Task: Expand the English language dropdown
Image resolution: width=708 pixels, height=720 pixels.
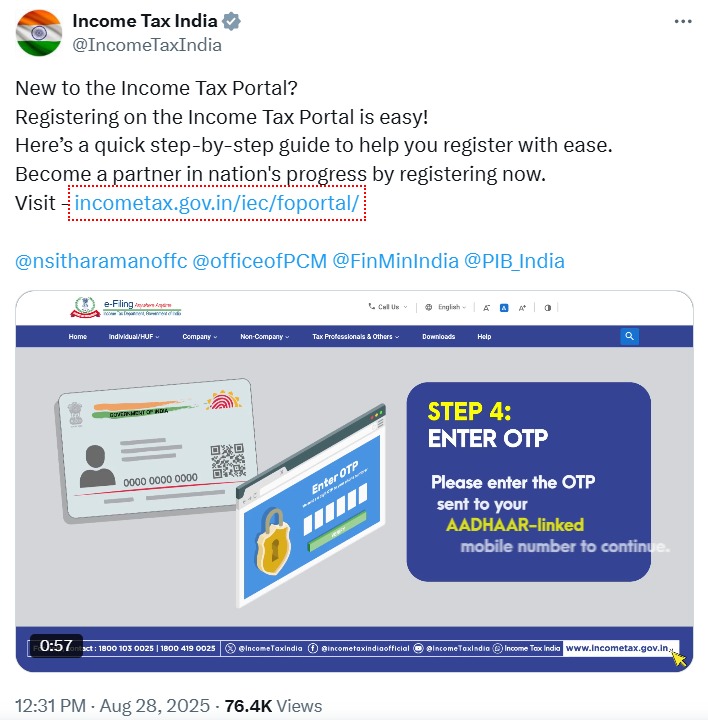Action: (x=445, y=307)
